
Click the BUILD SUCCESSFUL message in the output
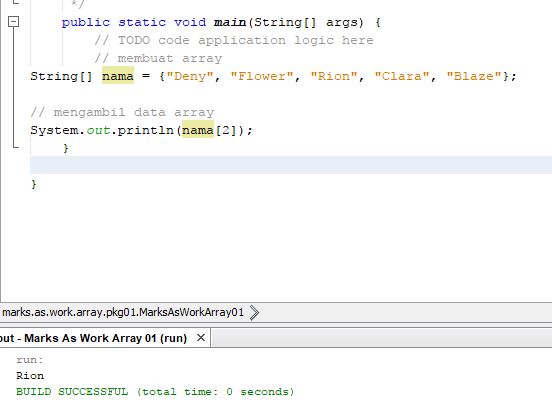point(155,392)
